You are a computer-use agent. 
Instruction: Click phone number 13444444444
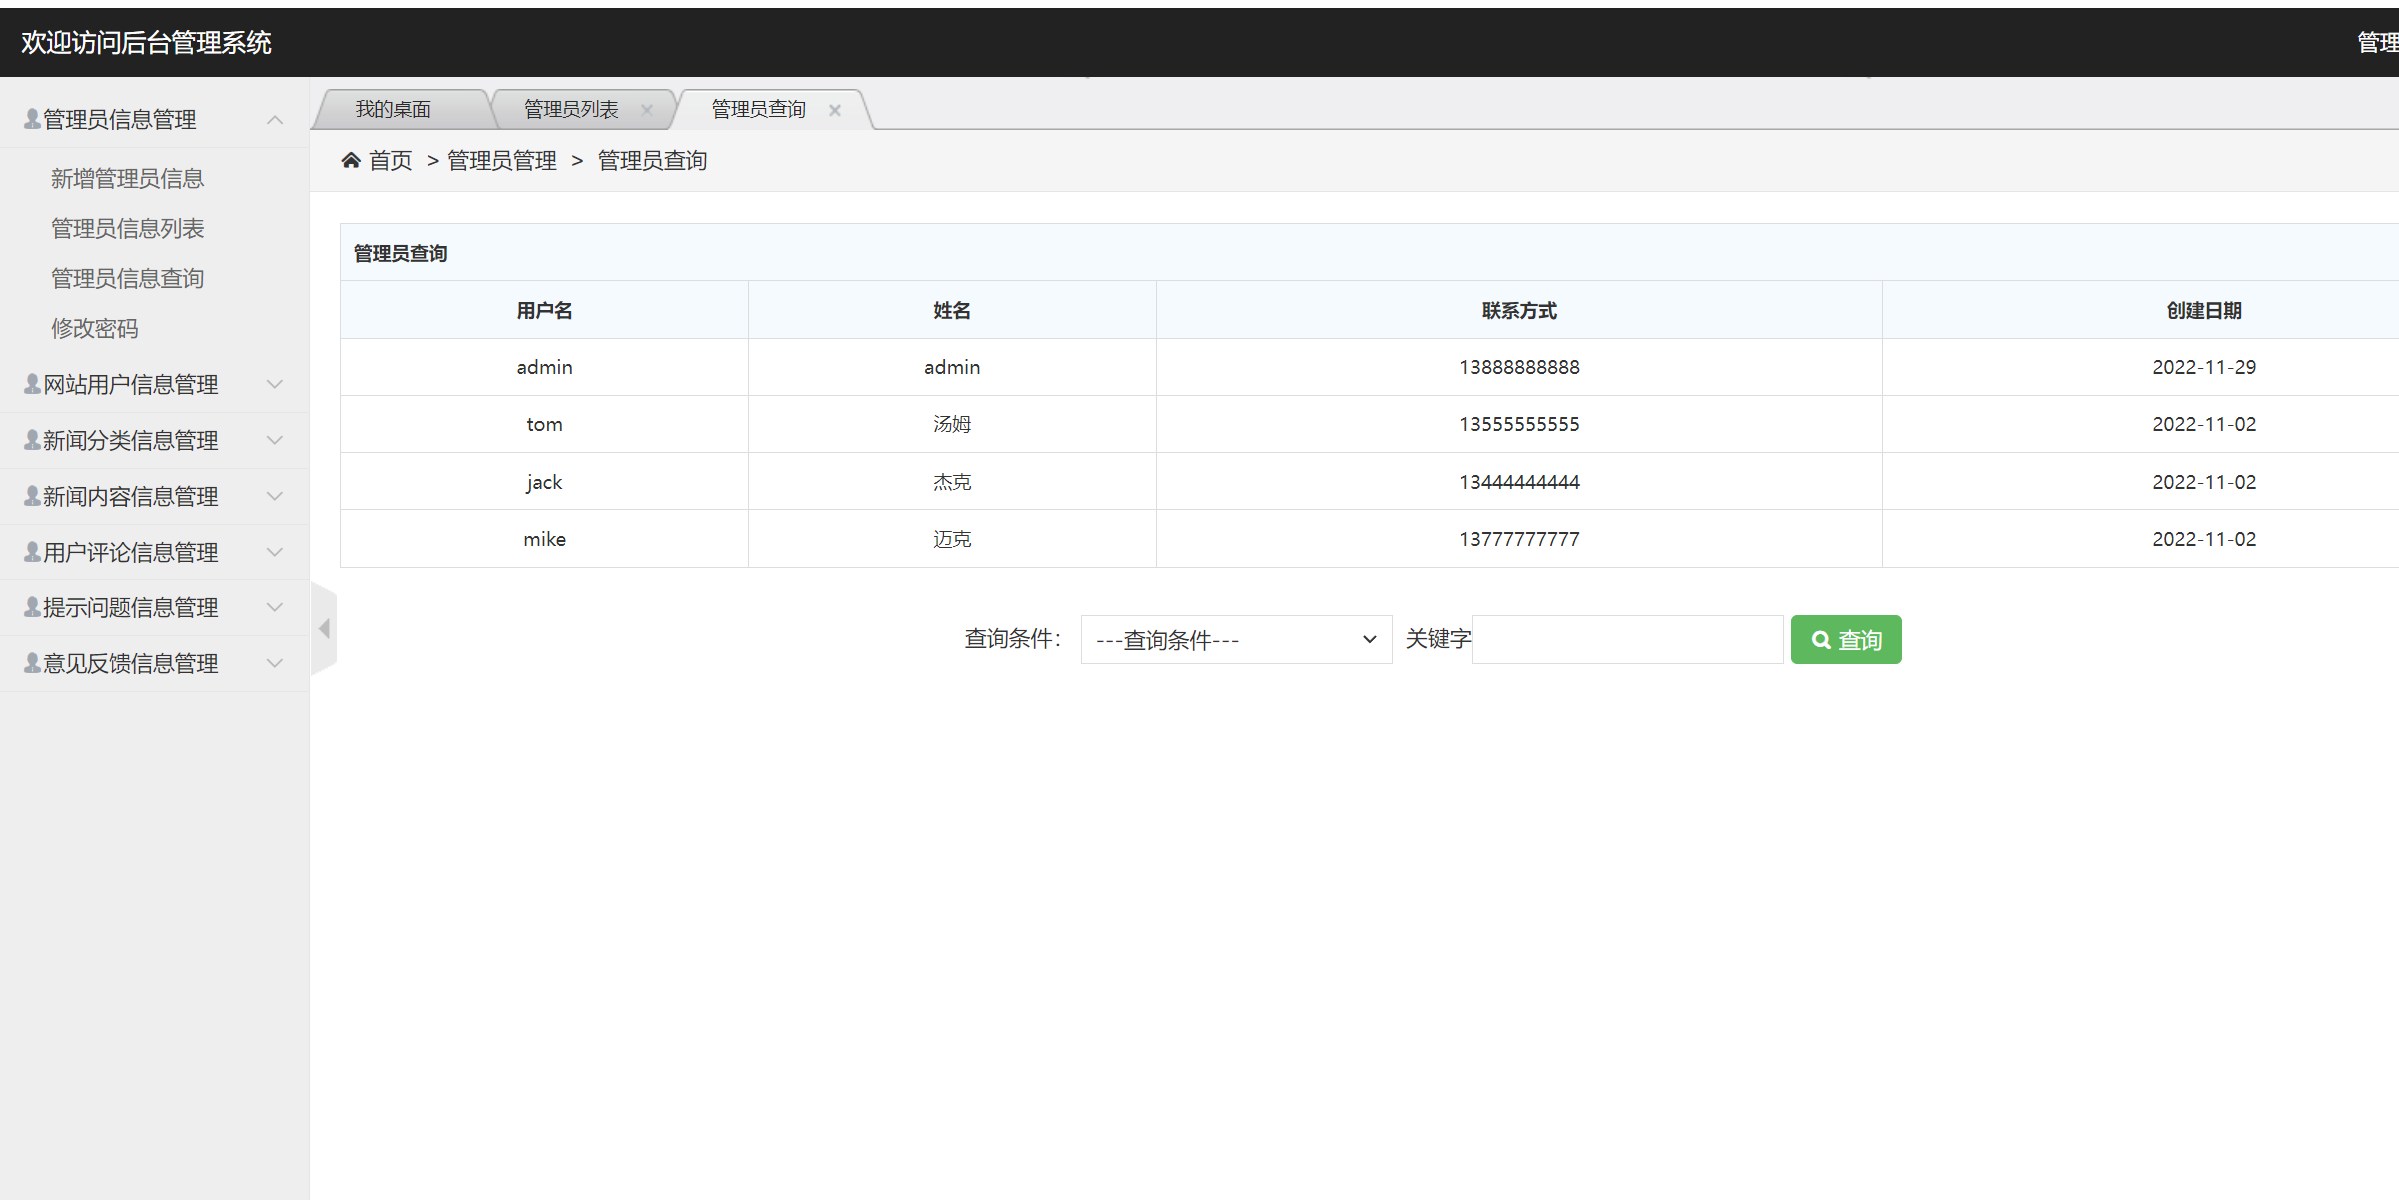(1519, 482)
